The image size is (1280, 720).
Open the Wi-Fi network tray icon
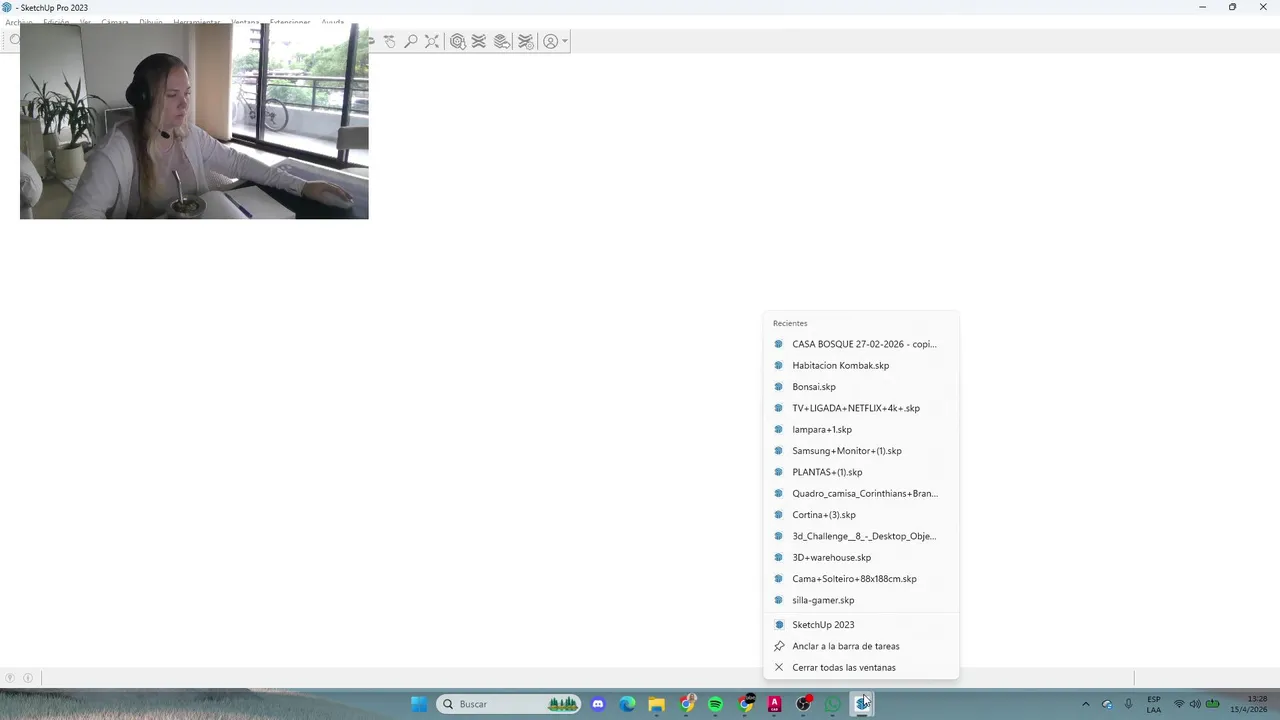click(x=1179, y=704)
